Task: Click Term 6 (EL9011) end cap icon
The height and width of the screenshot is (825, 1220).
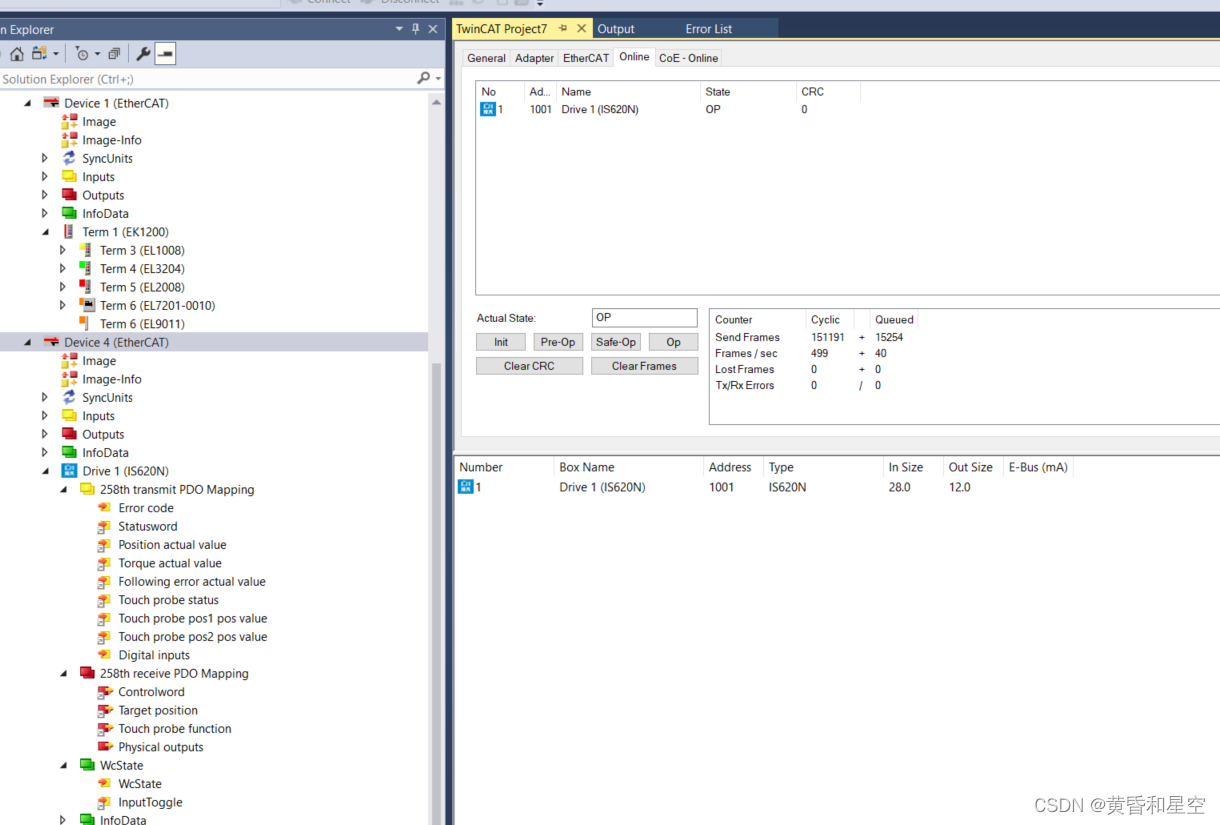Action: [86, 323]
